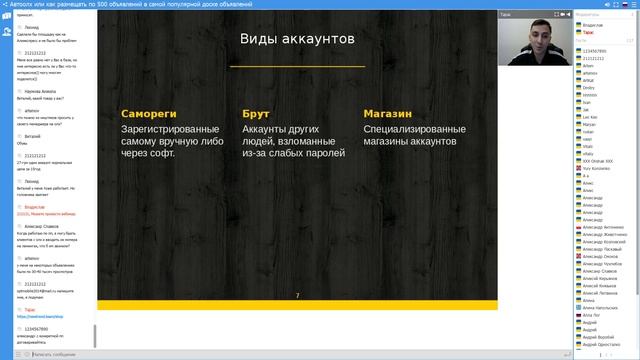Select participant Yury Kononenko in the list
This screenshot has width=640, height=360.
596,169
